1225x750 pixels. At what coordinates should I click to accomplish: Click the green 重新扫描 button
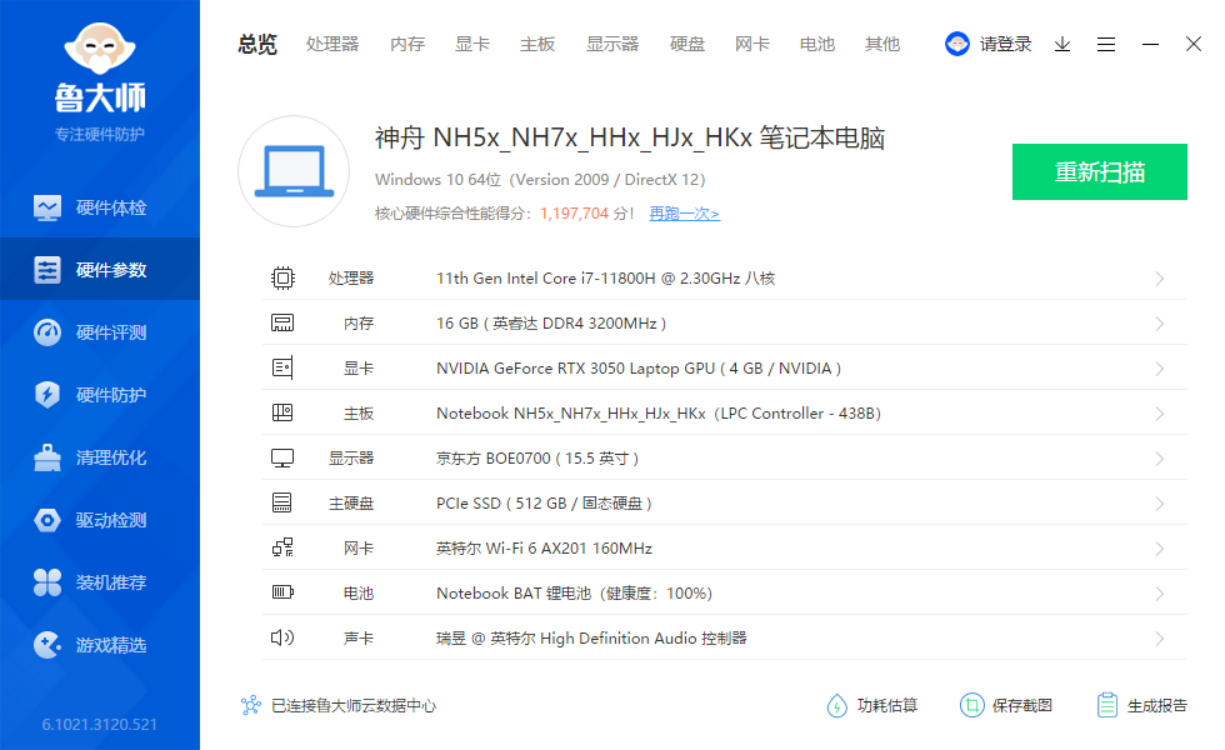(x=1099, y=172)
